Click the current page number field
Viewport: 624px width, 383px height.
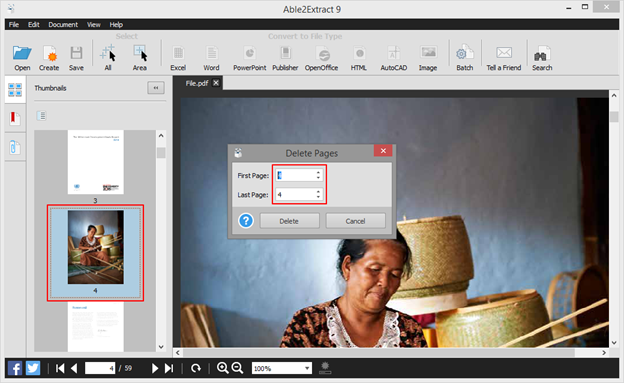pos(100,368)
